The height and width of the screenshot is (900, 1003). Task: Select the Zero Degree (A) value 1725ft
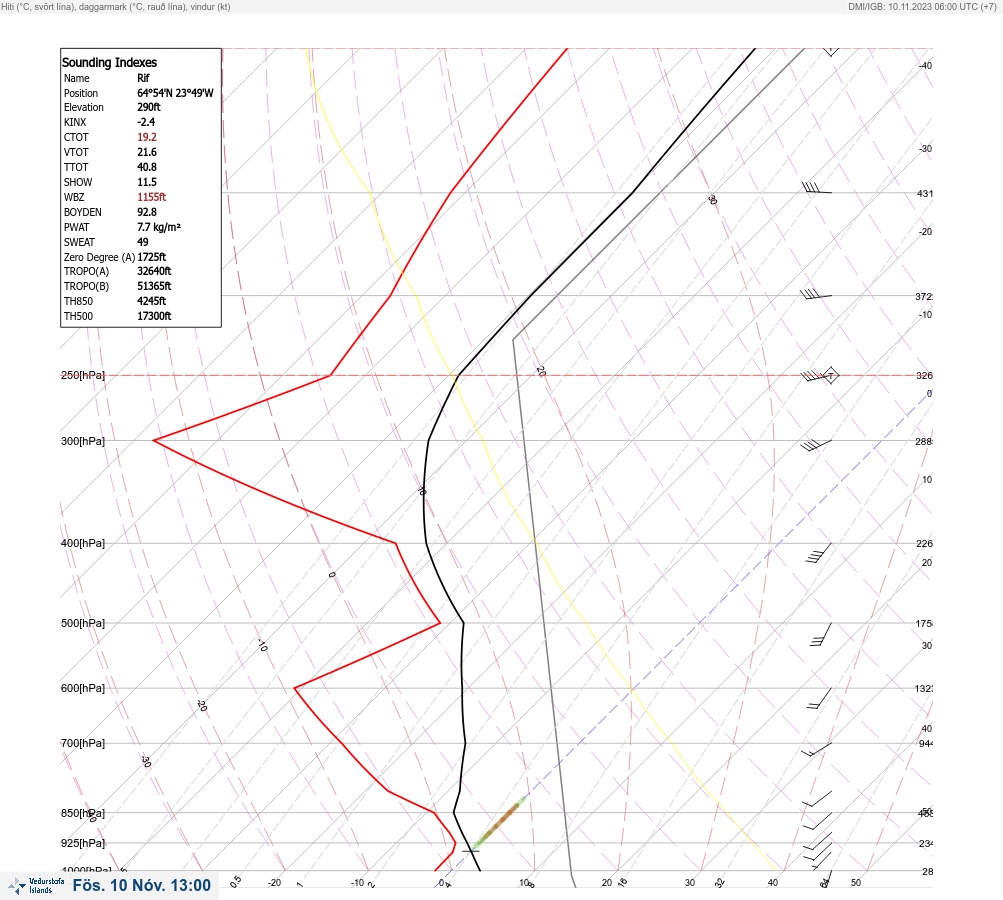(x=152, y=257)
